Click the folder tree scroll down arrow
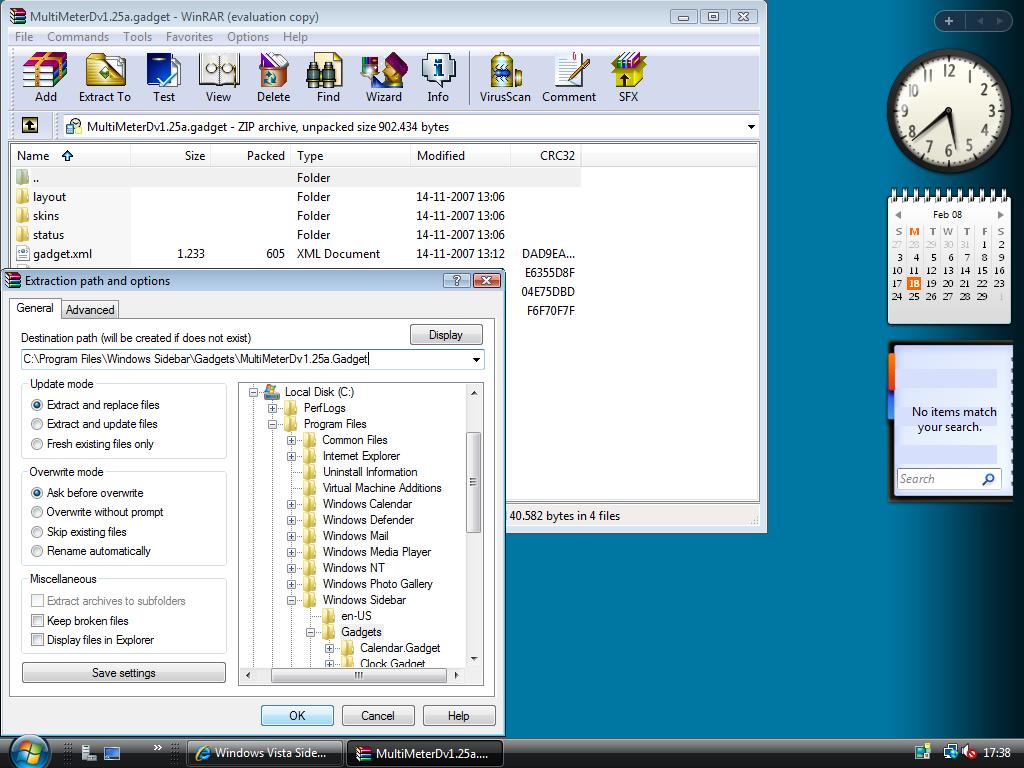The image size is (1024, 768). click(x=473, y=659)
